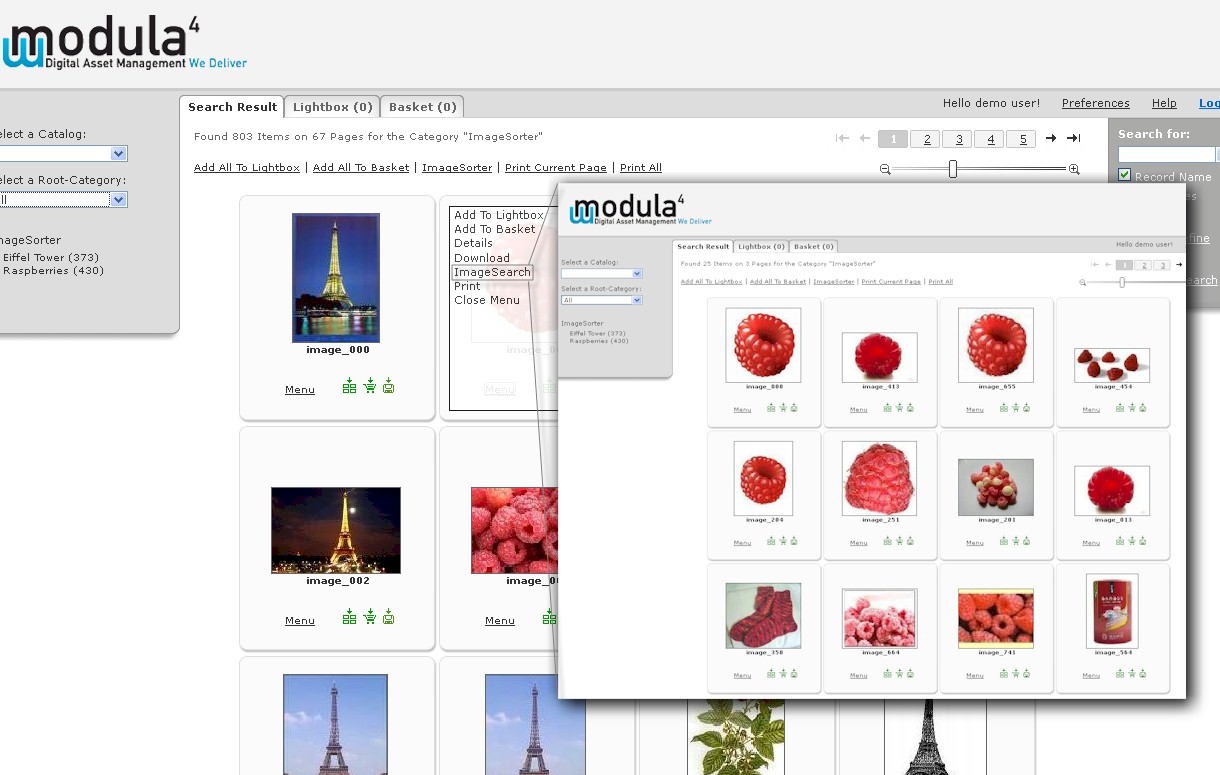
Task: Select Print in the context menu
Action: pyautogui.click(x=467, y=286)
